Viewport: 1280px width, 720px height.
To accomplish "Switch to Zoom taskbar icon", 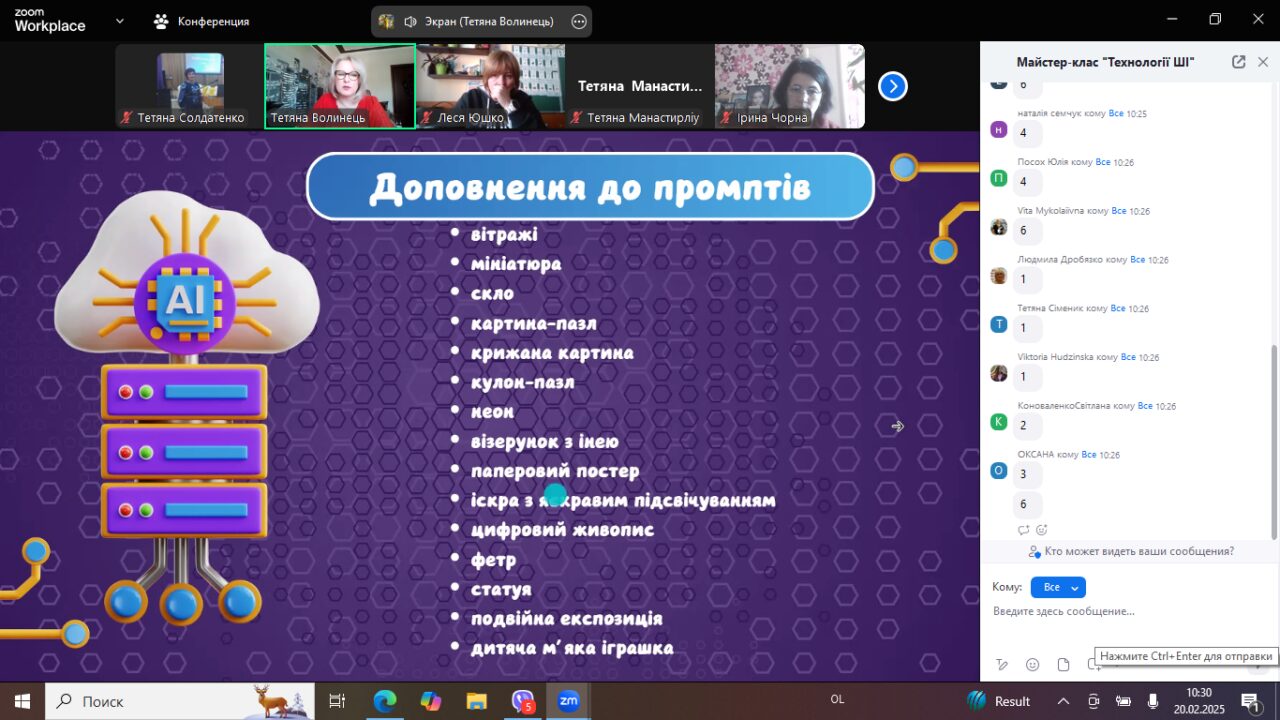I will point(569,701).
